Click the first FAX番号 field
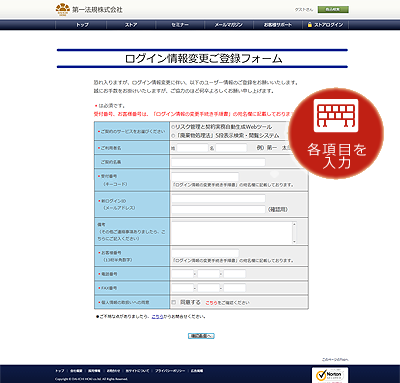The image size is (400, 383). 182,288
